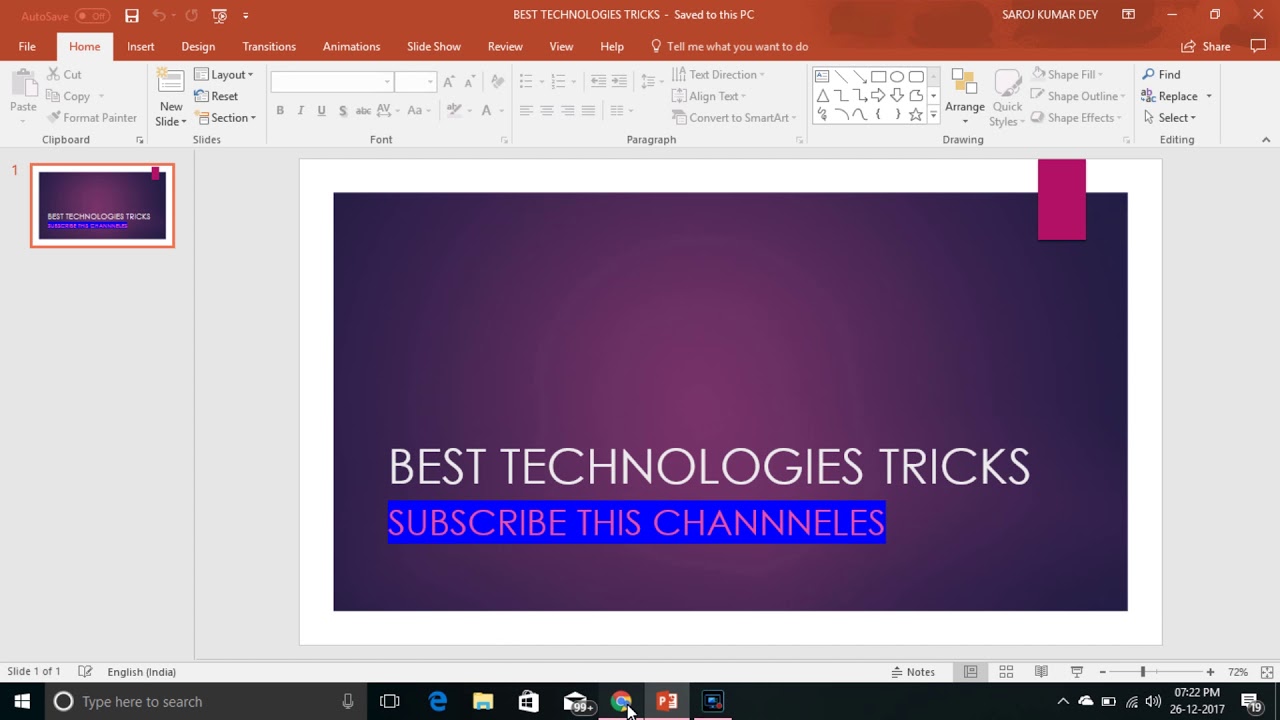Click Fit slide to current window icon
The image size is (1280, 720).
pos(1267,672)
